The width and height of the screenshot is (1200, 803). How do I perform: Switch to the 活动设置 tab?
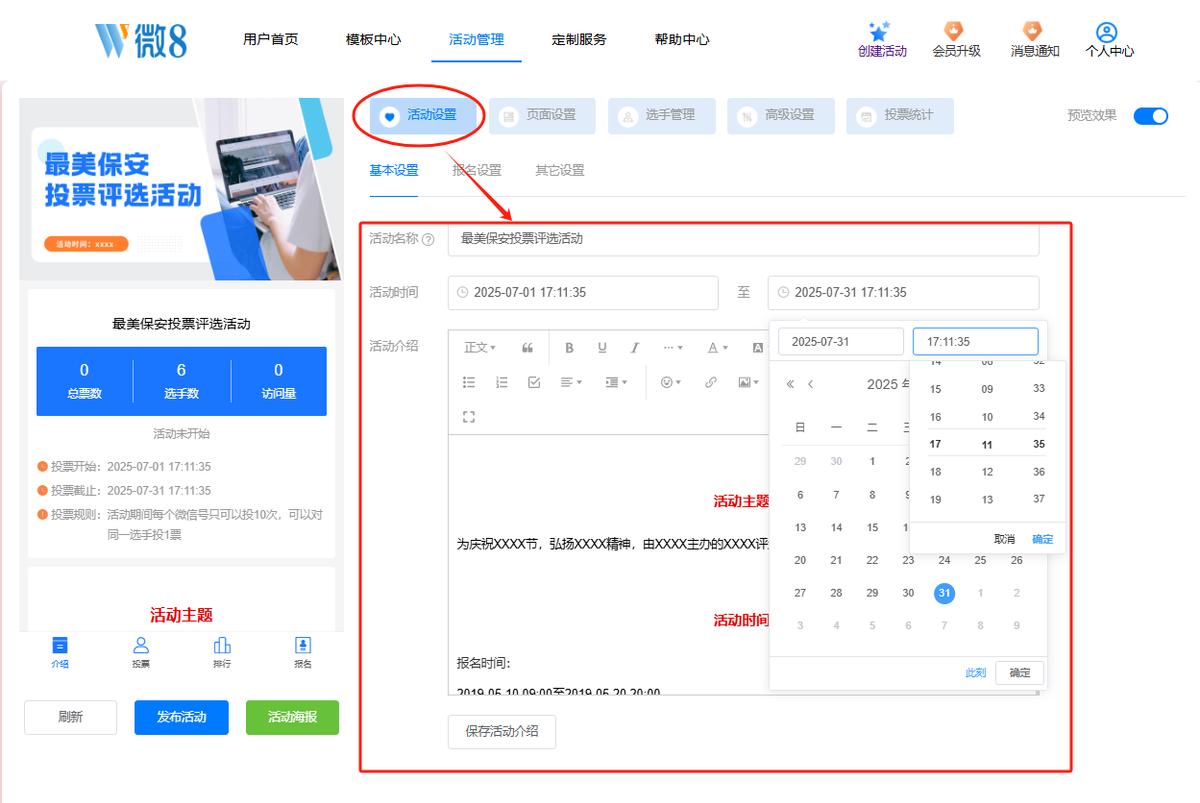coord(423,116)
